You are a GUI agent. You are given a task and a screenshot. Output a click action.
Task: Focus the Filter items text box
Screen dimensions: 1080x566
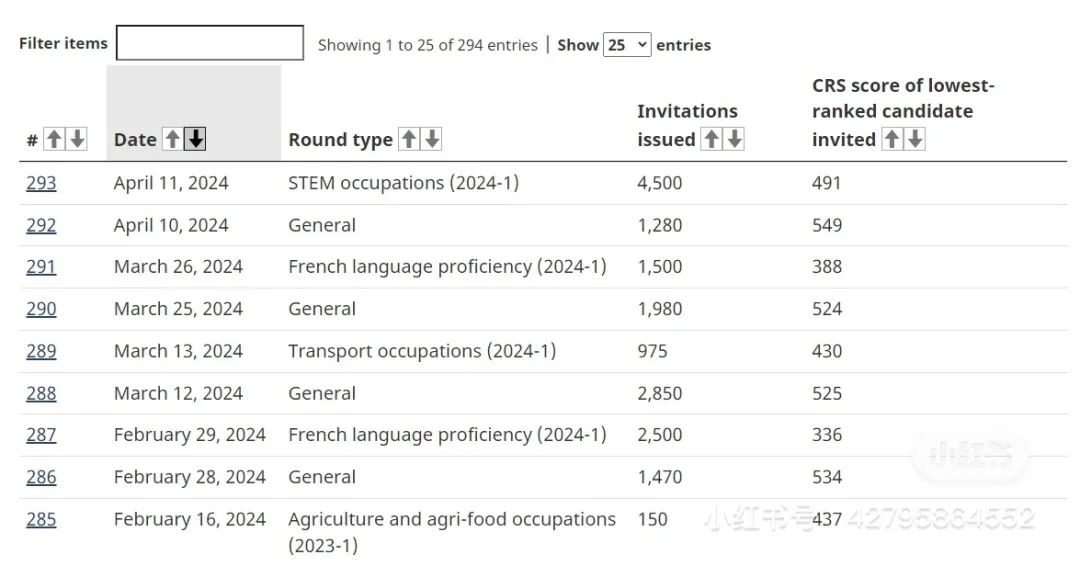click(x=209, y=43)
